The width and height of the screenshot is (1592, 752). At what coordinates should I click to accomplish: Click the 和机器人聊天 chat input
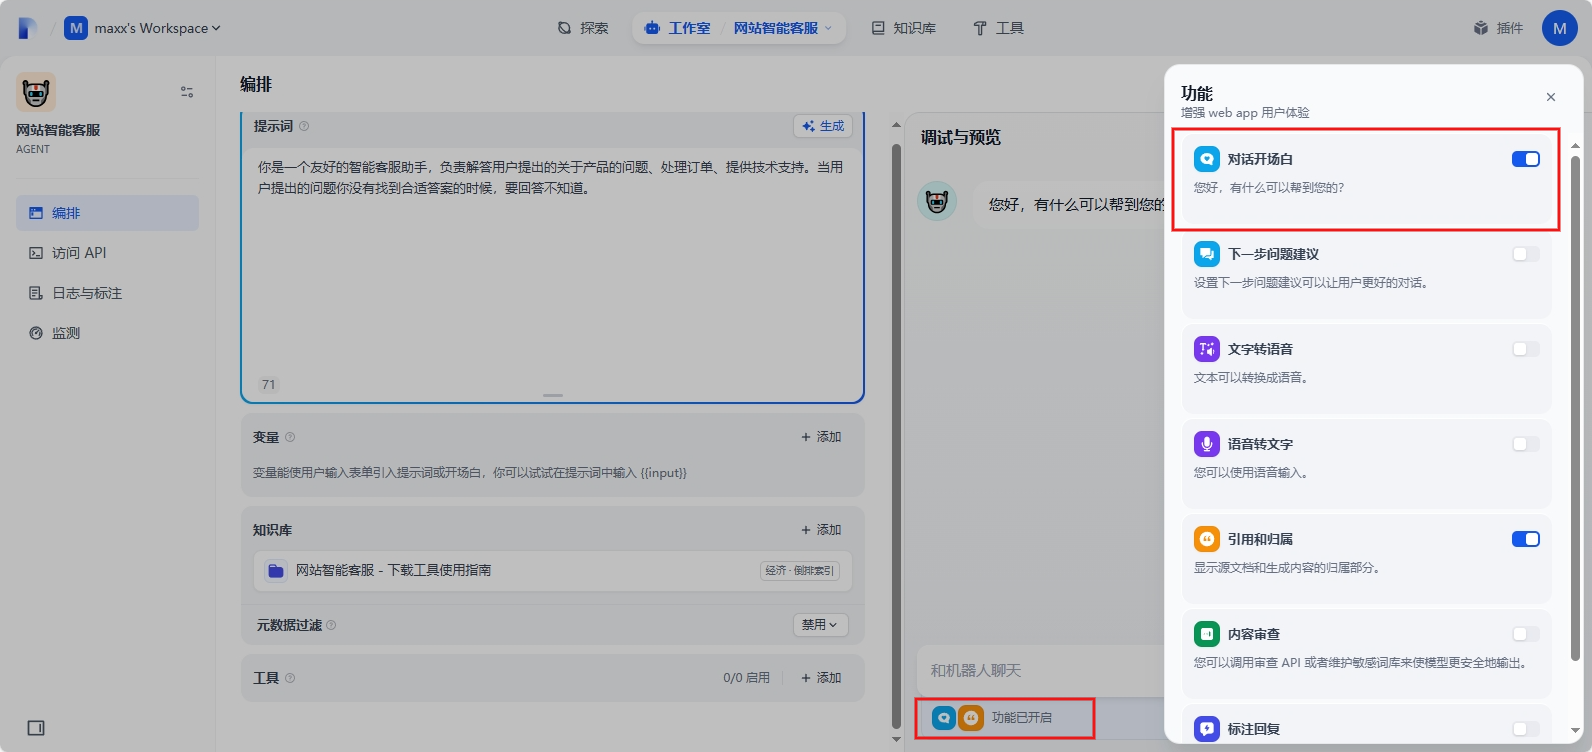[x=1040, y=671]
